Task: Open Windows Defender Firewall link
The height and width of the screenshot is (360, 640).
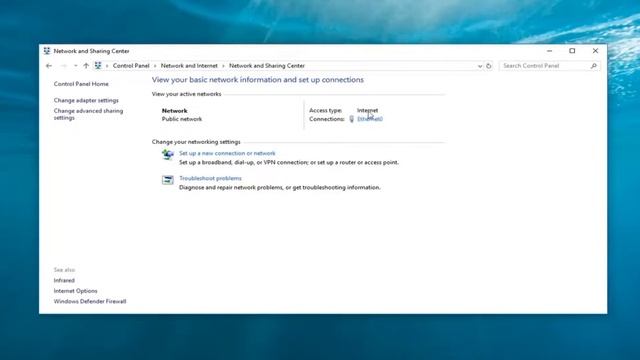Action: pos(90,301)
